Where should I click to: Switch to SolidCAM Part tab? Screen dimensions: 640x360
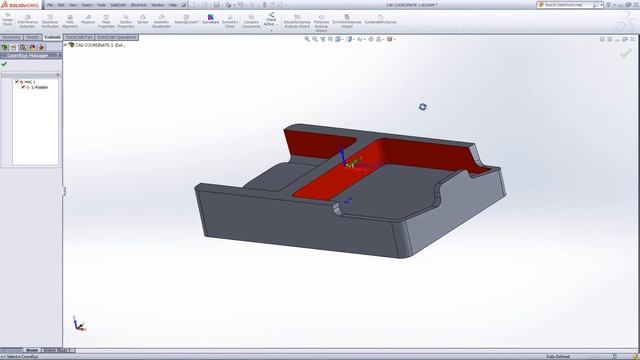pos(79,37)
